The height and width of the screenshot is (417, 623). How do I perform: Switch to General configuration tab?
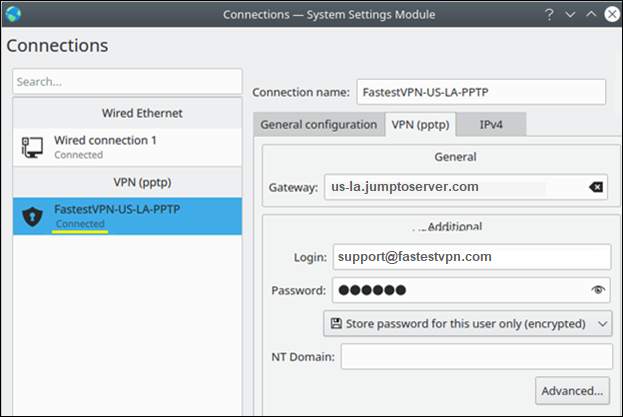click(319, 125)
